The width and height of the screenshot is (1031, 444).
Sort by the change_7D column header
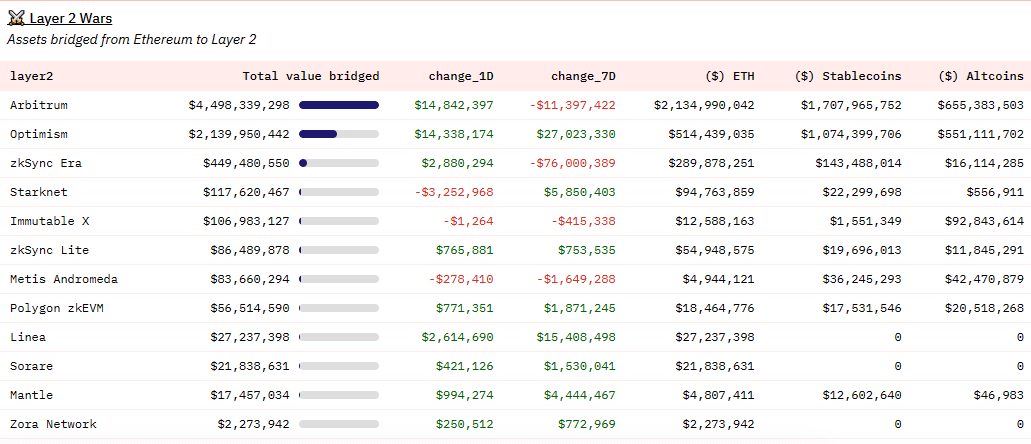(583, 76)
